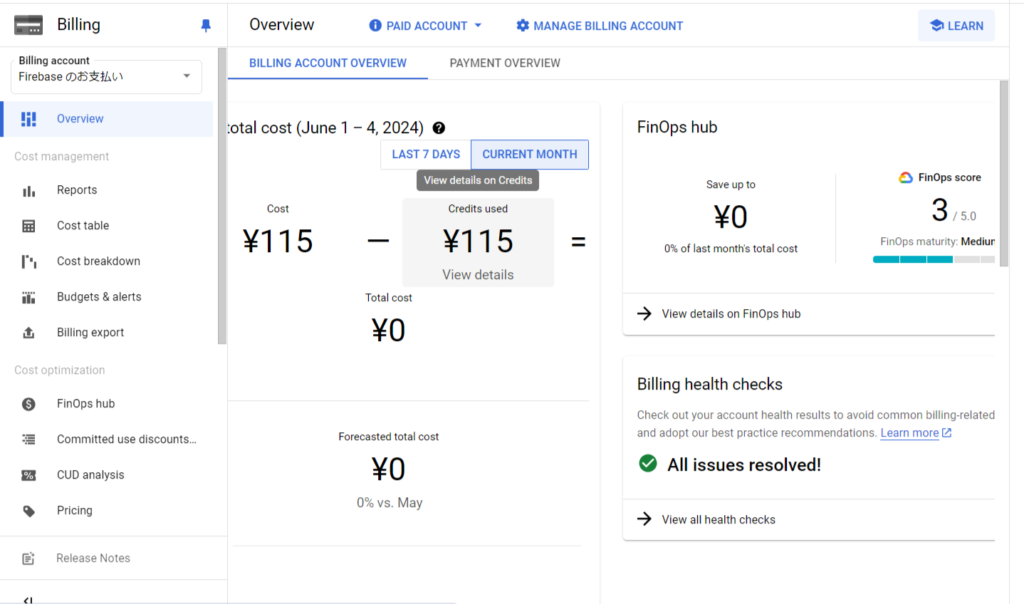Click the arrow beside View details on FinOps hub

click(x=645, y=314)
